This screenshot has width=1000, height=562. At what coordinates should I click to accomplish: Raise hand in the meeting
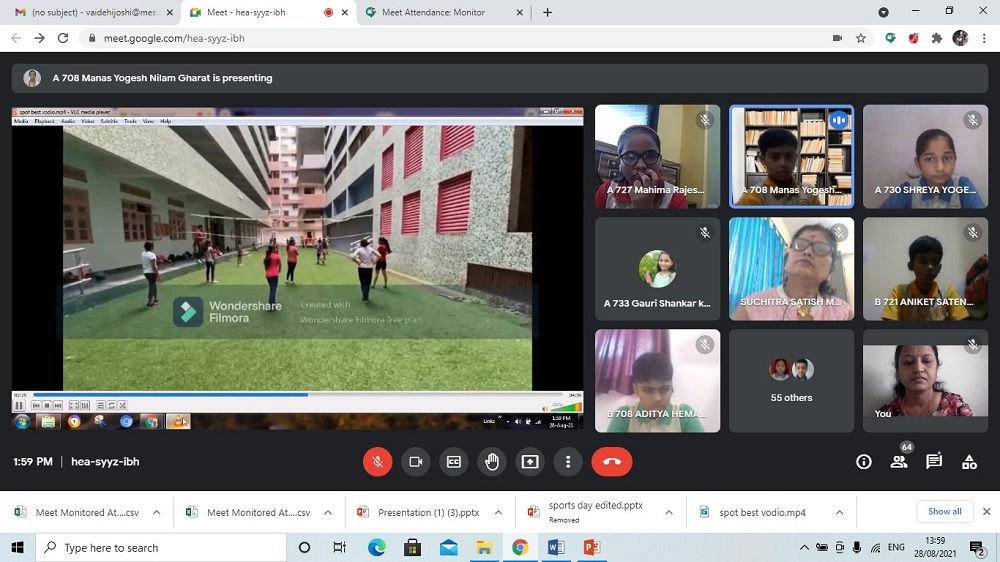[492, 462]
